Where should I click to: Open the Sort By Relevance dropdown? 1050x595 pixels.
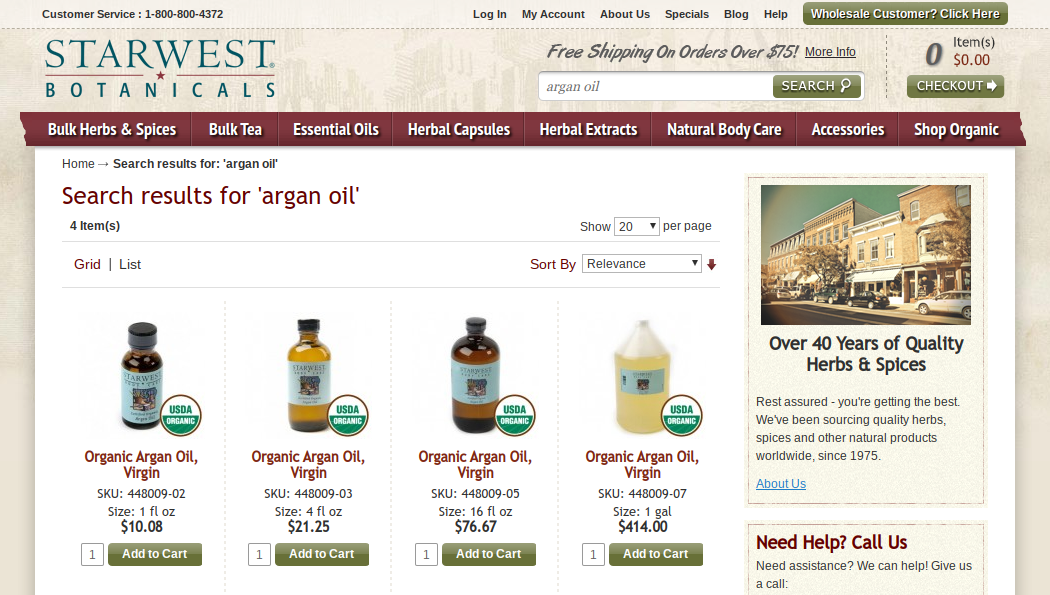(x=642, y=264)
